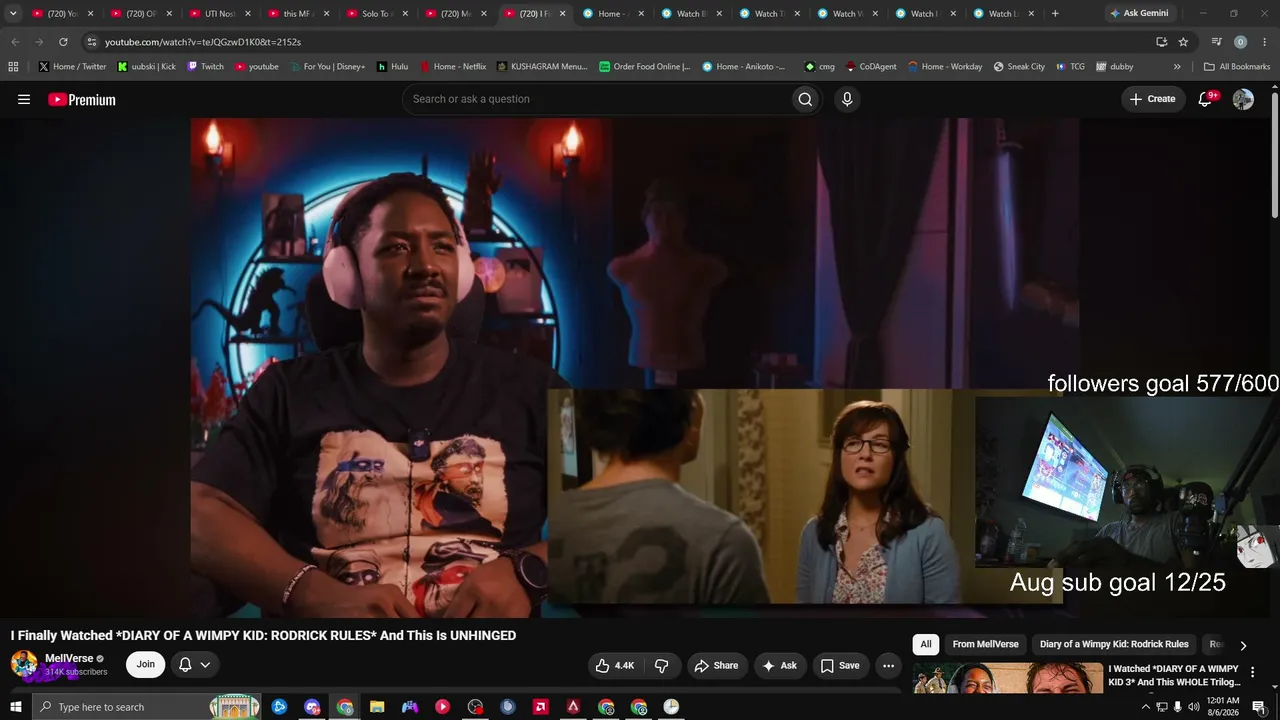1280x720 pixels.
Task: Open the DIARY OF A WIMPY KID 3 thumbnail
Action: click(1007, 678)
